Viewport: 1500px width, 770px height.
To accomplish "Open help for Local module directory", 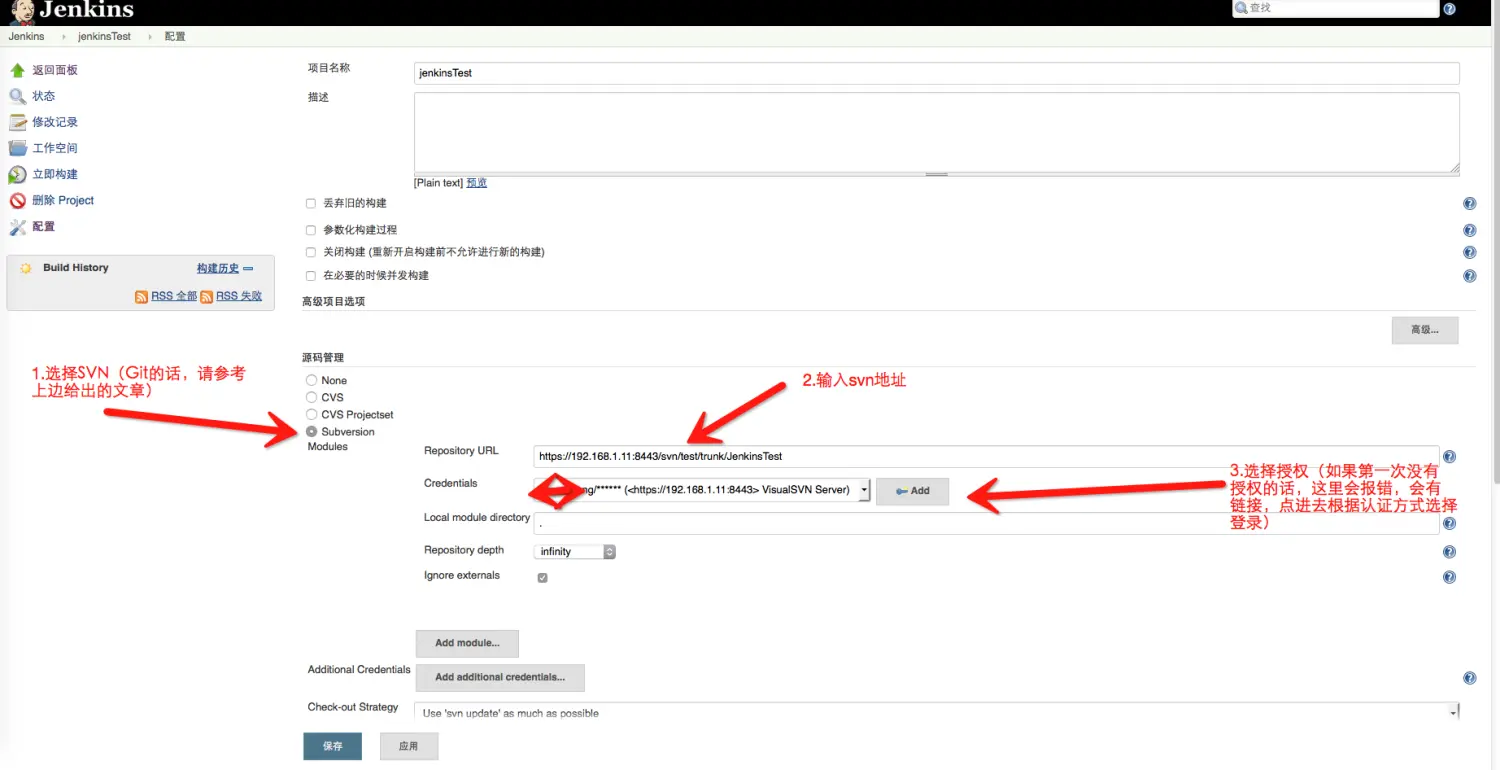I will coord(1449,523).
